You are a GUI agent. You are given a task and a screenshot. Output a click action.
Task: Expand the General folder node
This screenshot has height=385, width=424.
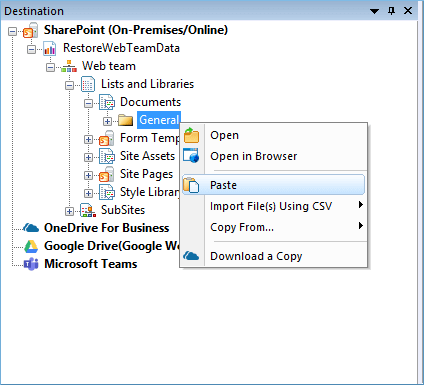pos(107,121)
